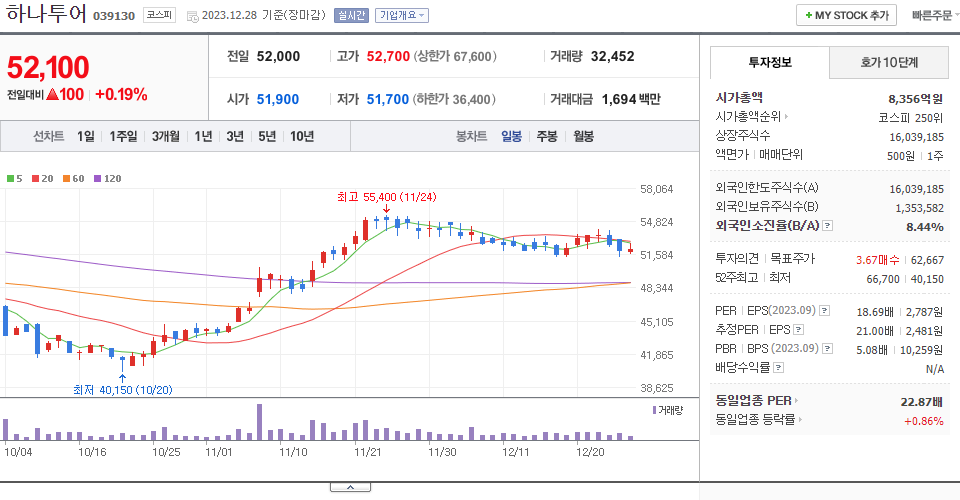This screenshot has height=500, width=960.
Task: Select 1년 line chart period
Action: (203, 136)
